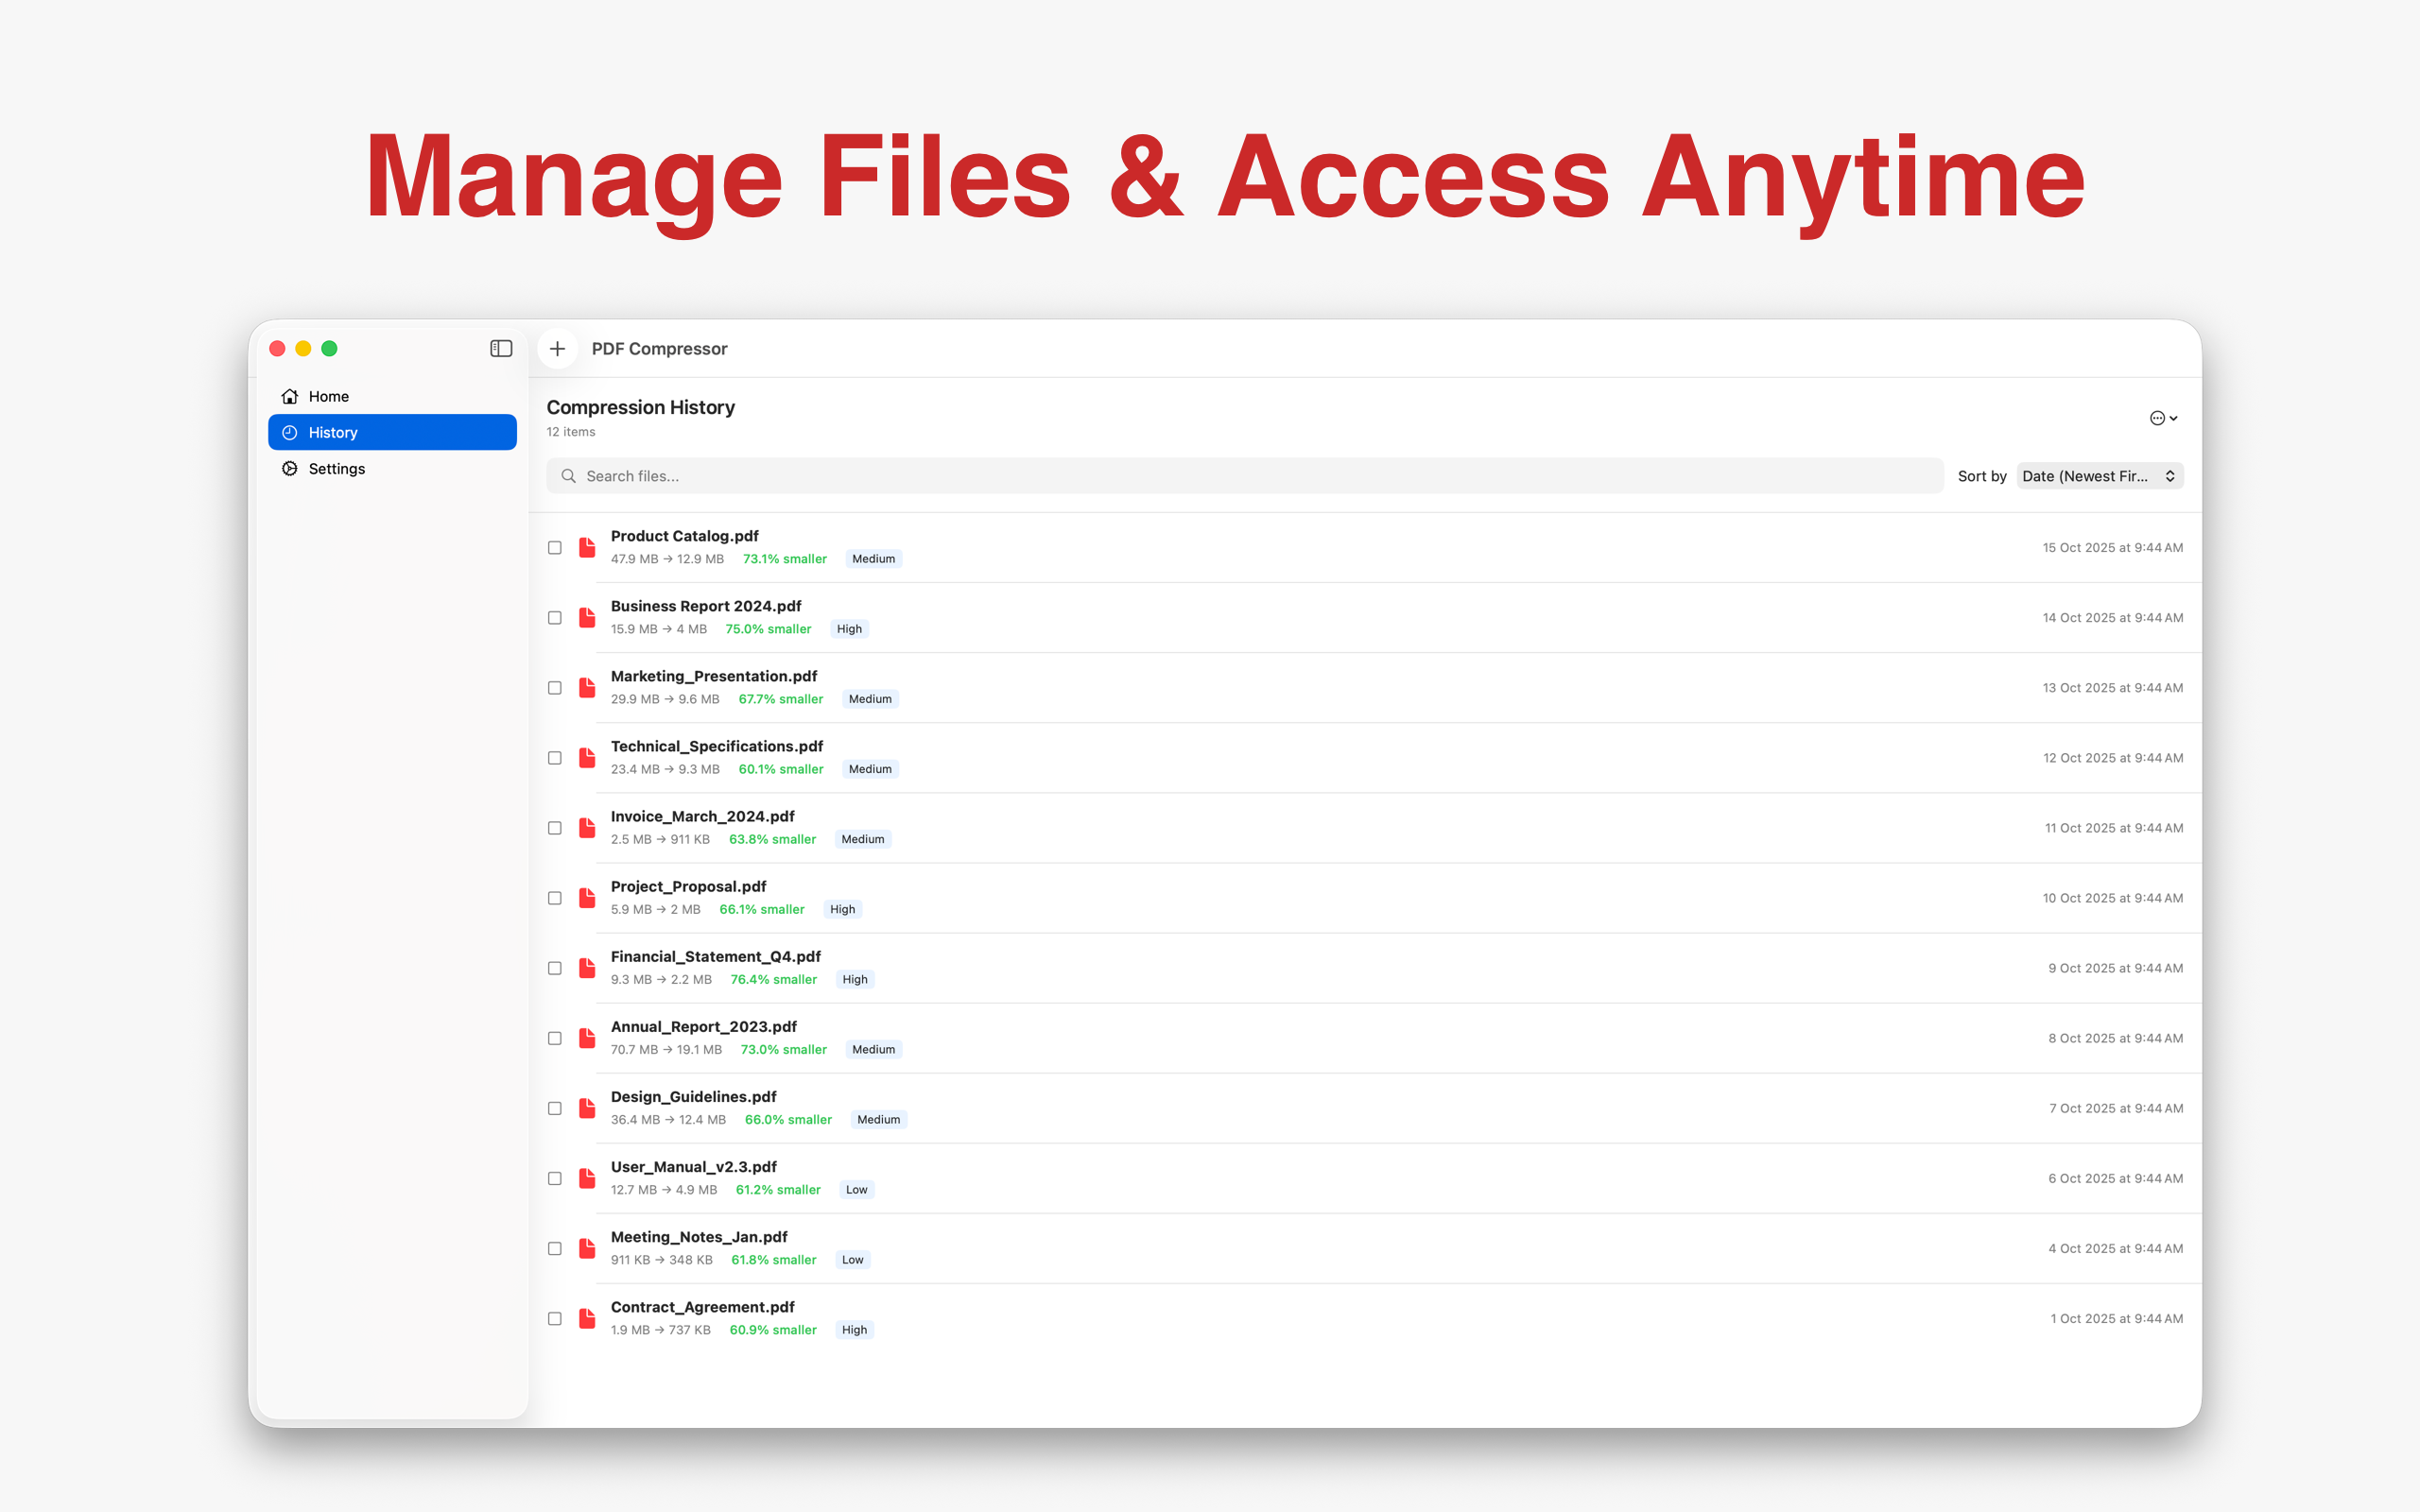Check the Annual_Report_2023.pdf checkbox
Image resolution: width=2420 pixels, height=1512 pixels.
pos(555,1037)
